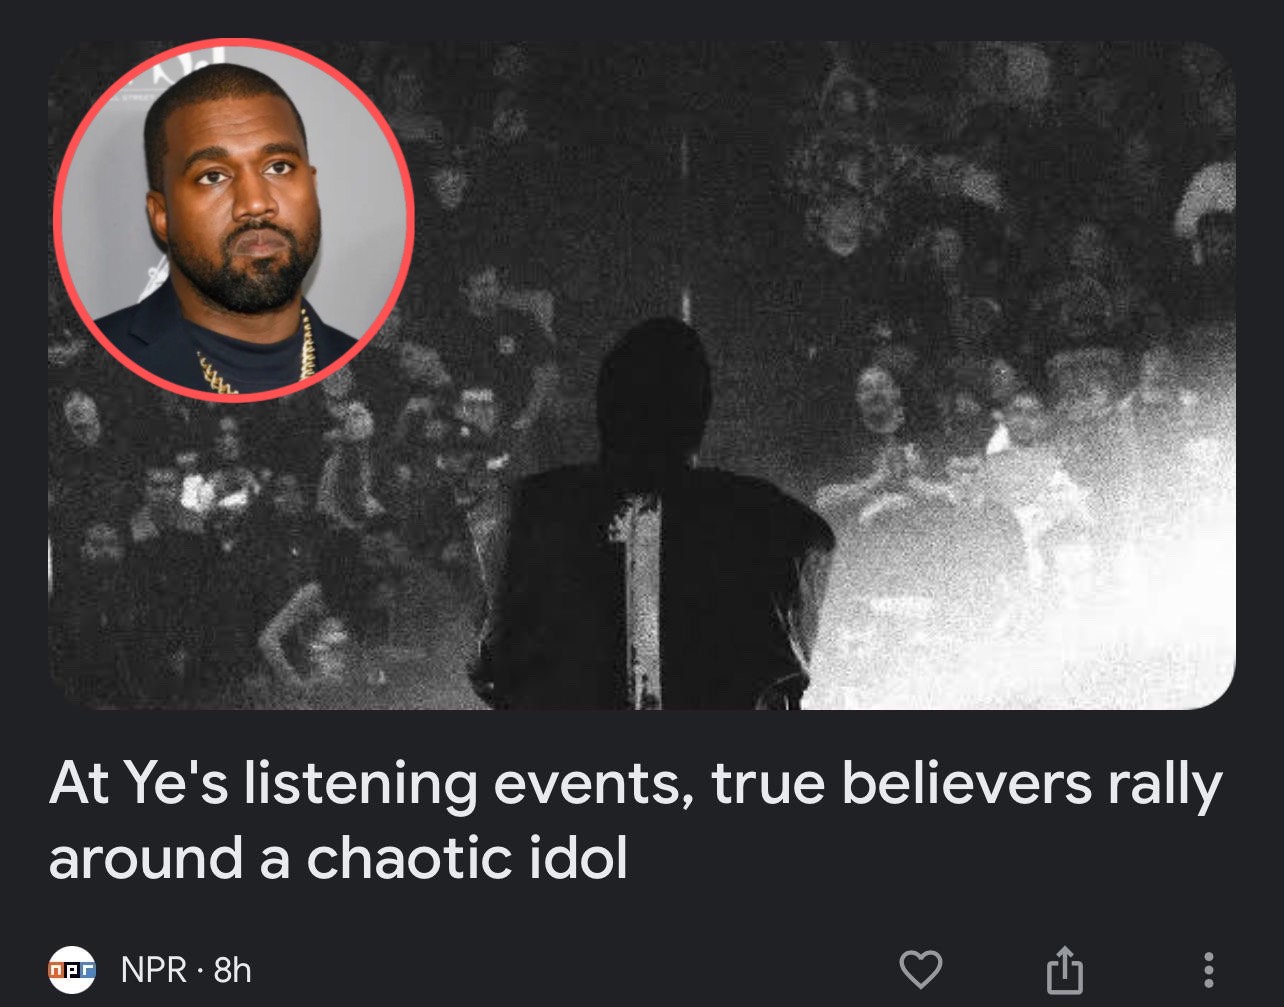This screenshot has width=1284, height=1007.
Task: Open the black-and-white concert photo
Action: pos(642,375)
